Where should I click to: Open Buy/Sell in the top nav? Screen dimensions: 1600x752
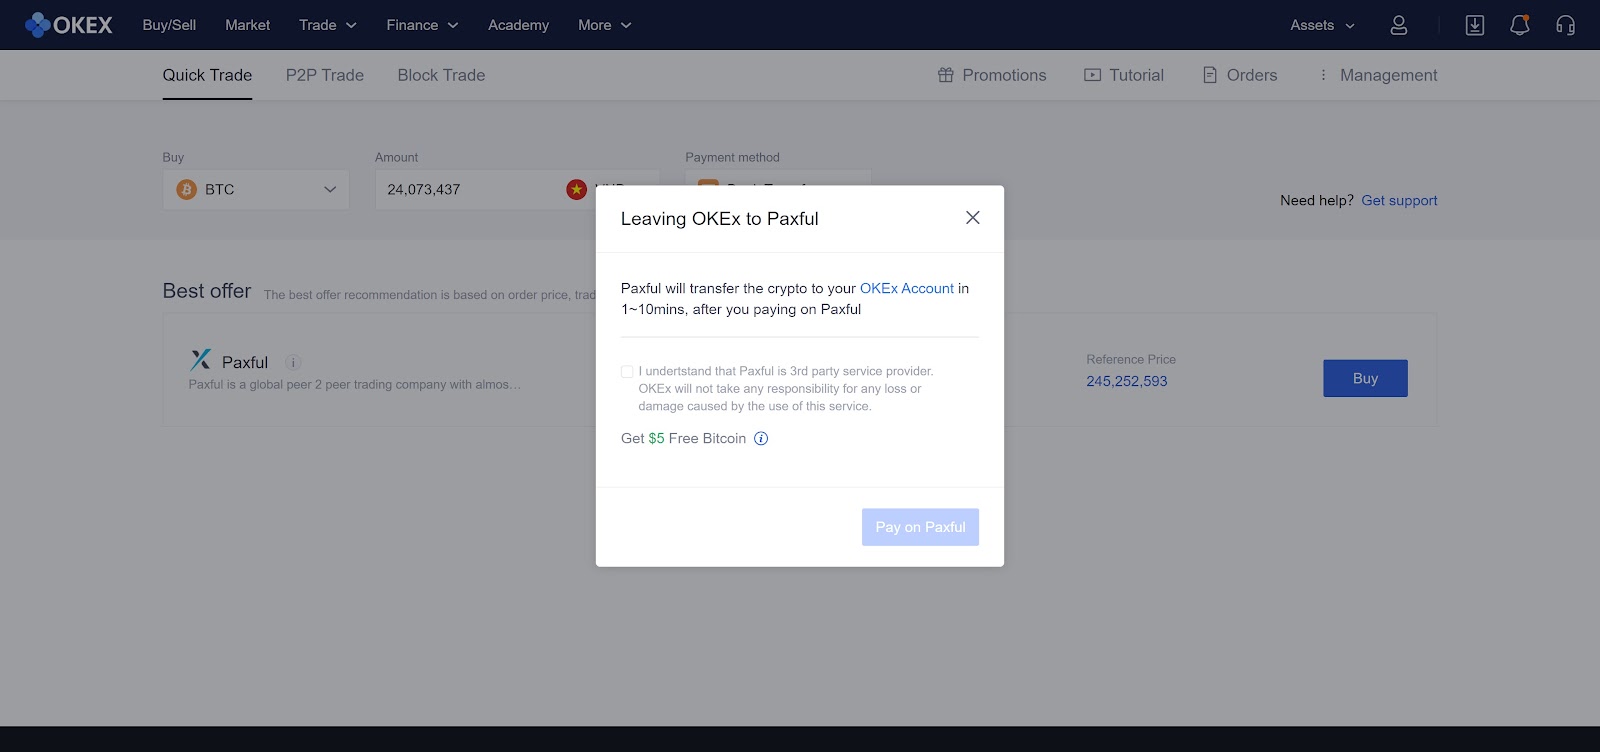click(x=169, y=25)
